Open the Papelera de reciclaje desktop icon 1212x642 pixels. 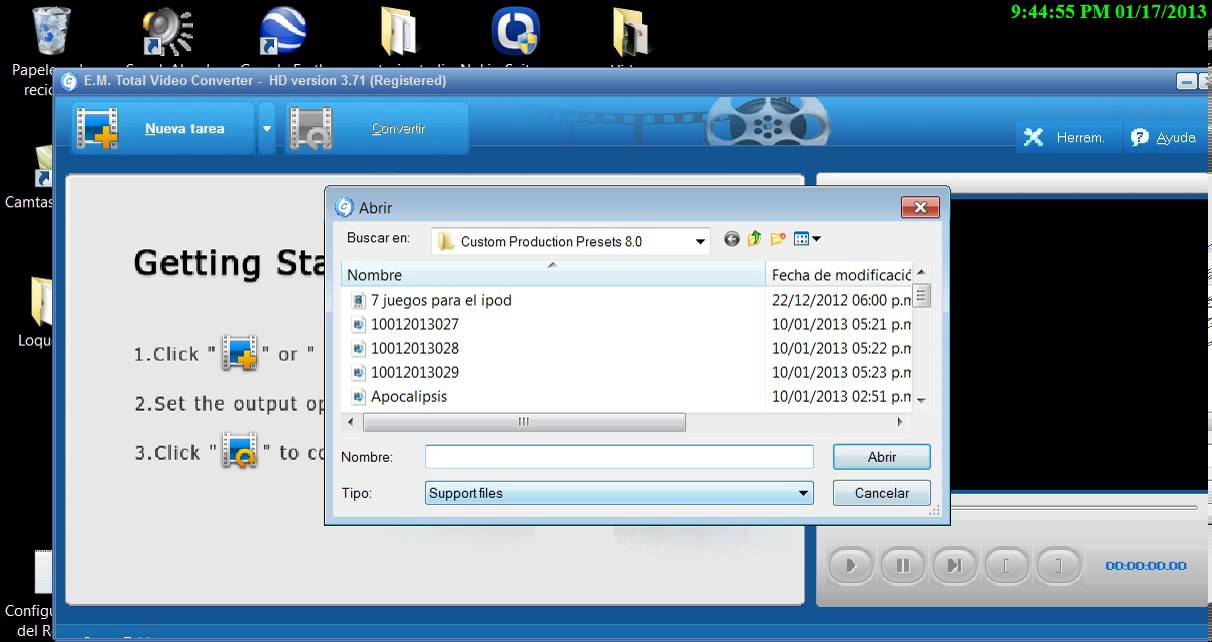(51, 32)
